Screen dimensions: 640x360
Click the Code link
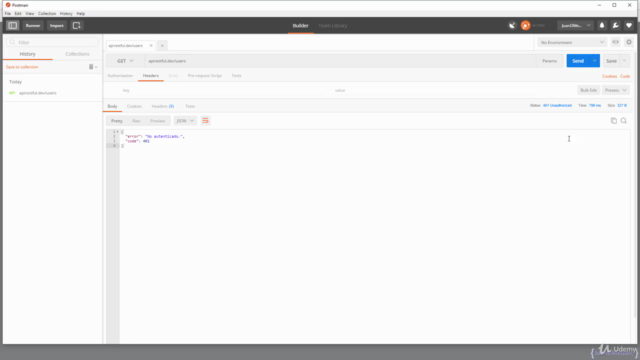625,76
